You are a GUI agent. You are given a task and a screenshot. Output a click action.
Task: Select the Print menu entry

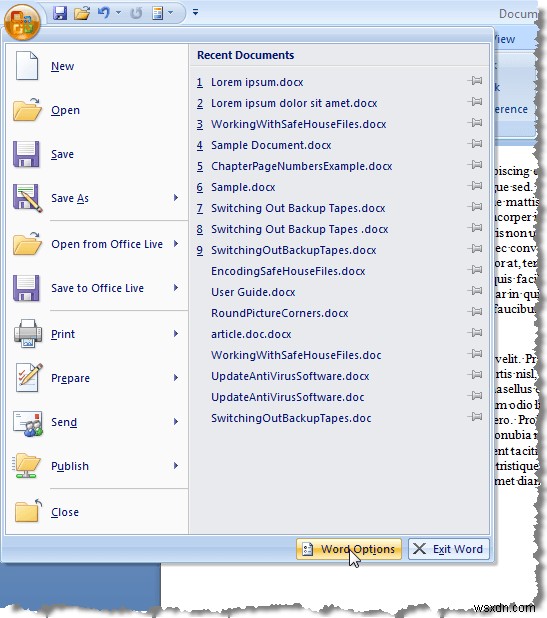pos(97,334)
